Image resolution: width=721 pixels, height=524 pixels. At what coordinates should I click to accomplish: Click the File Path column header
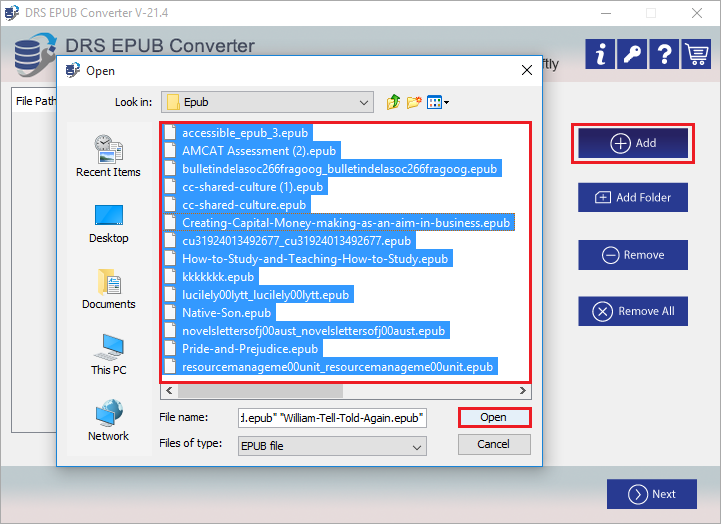point(35,101)
